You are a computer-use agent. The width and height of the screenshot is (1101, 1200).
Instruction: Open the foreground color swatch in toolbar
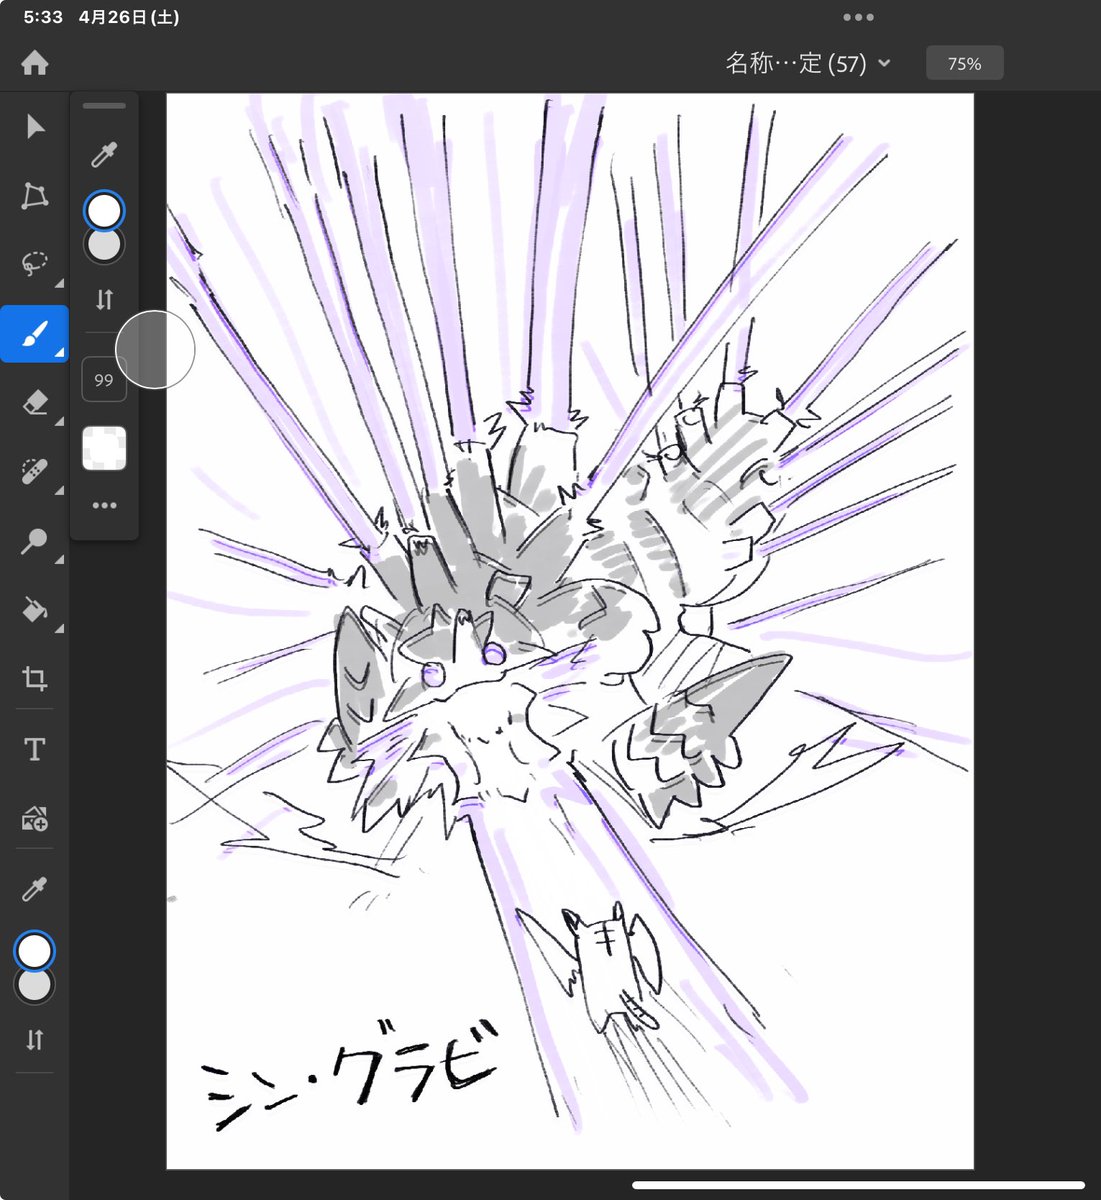(35, 952)
